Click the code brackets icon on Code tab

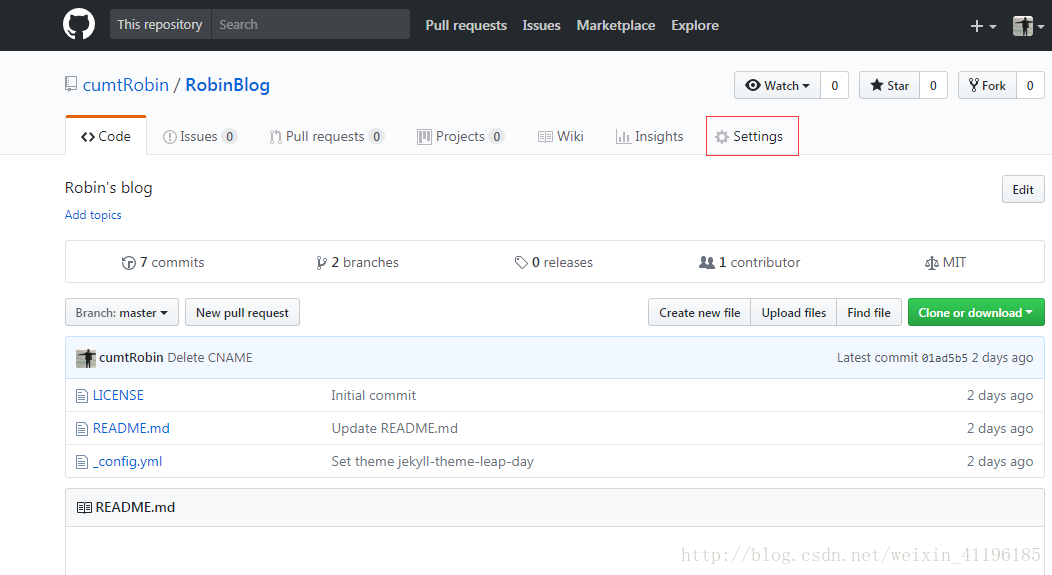coord(88,137)
